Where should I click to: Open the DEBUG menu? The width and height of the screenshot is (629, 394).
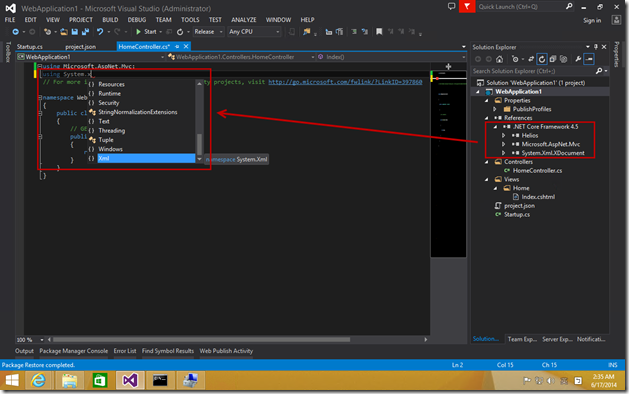click(x=137, y=20)
